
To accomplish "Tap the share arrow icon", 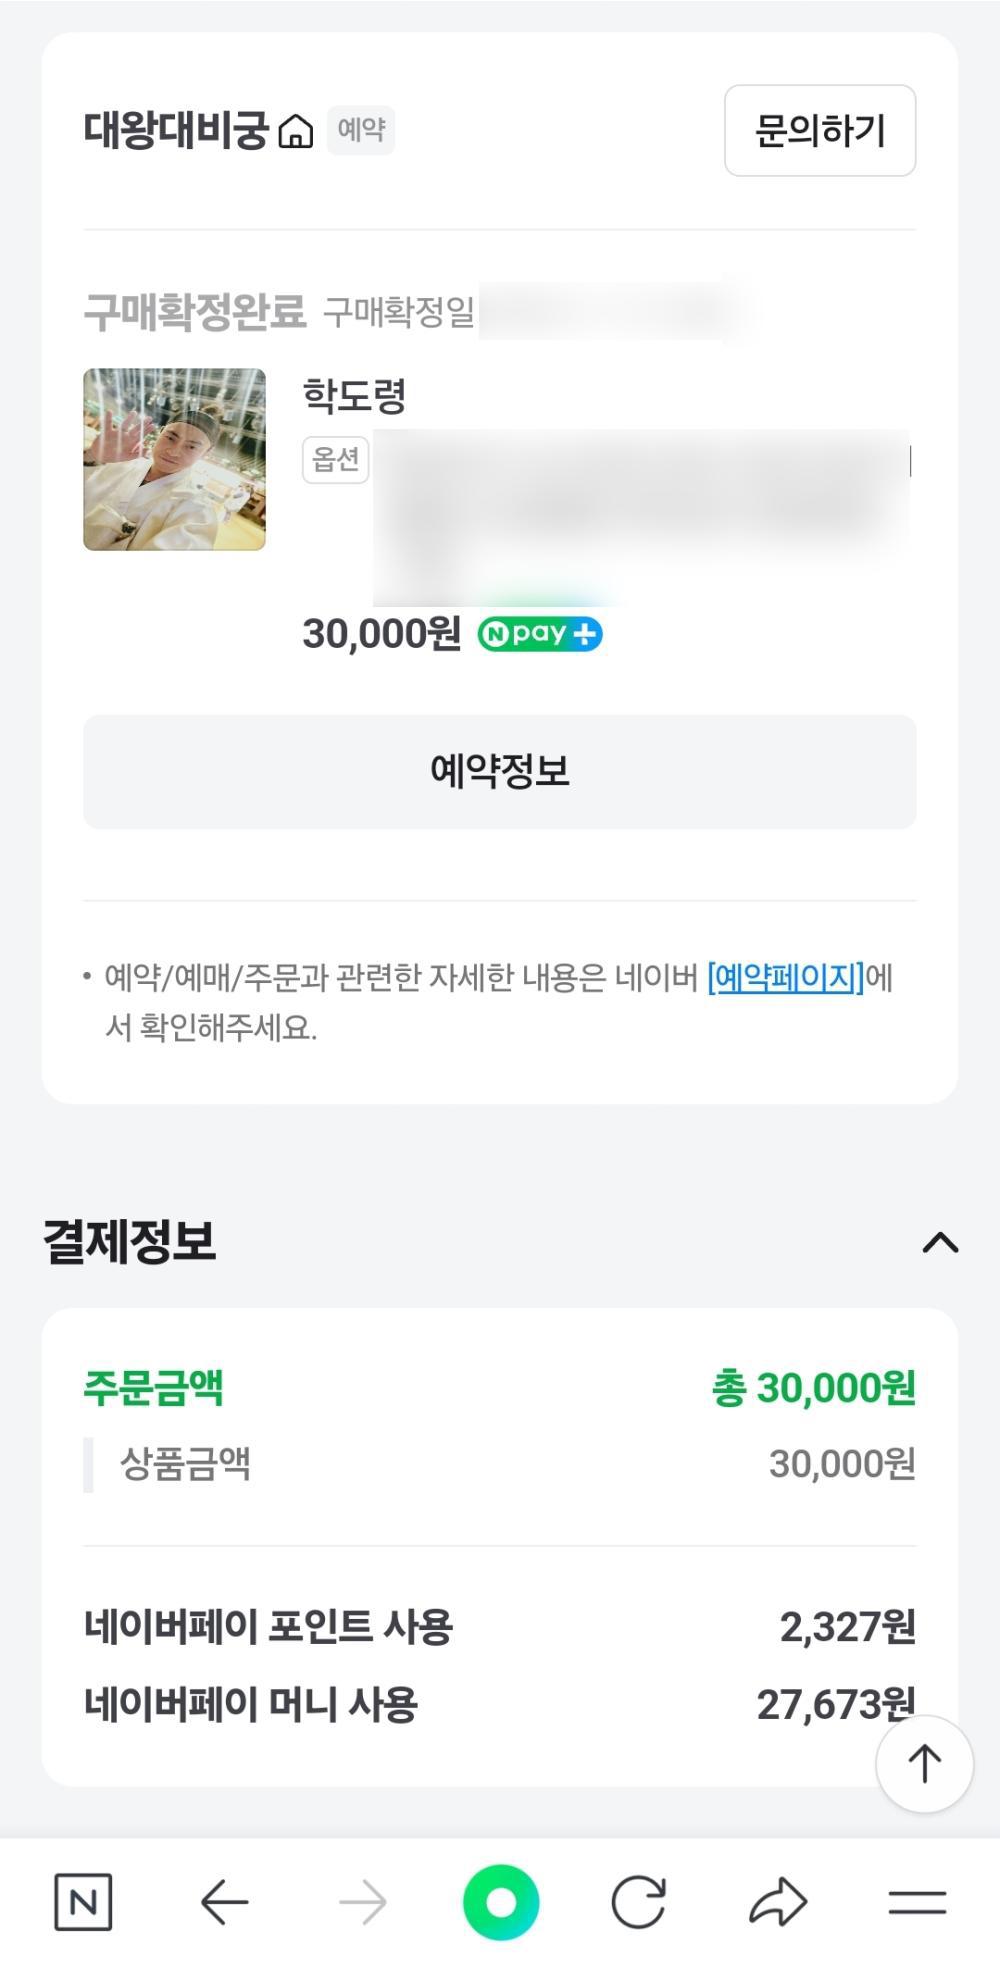I will 777,1902.
